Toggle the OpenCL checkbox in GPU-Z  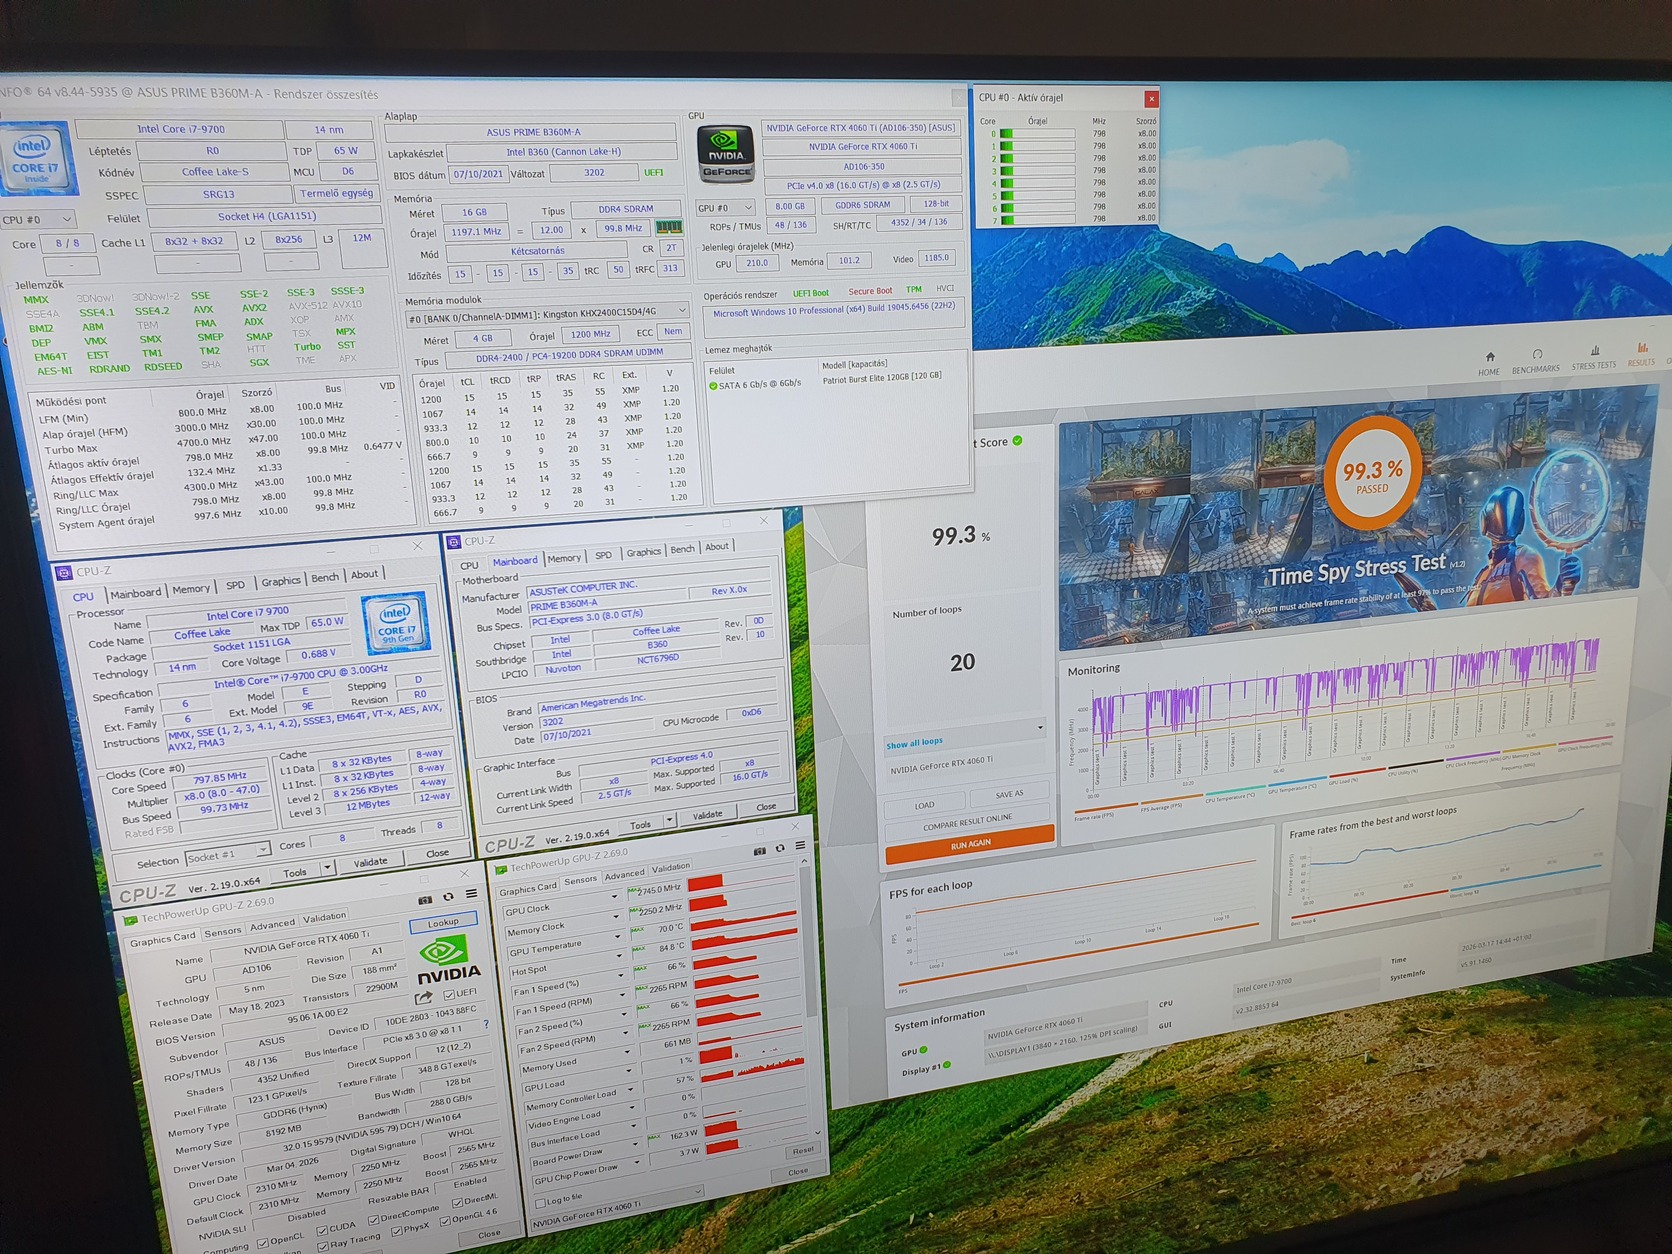pos(262,1243)
